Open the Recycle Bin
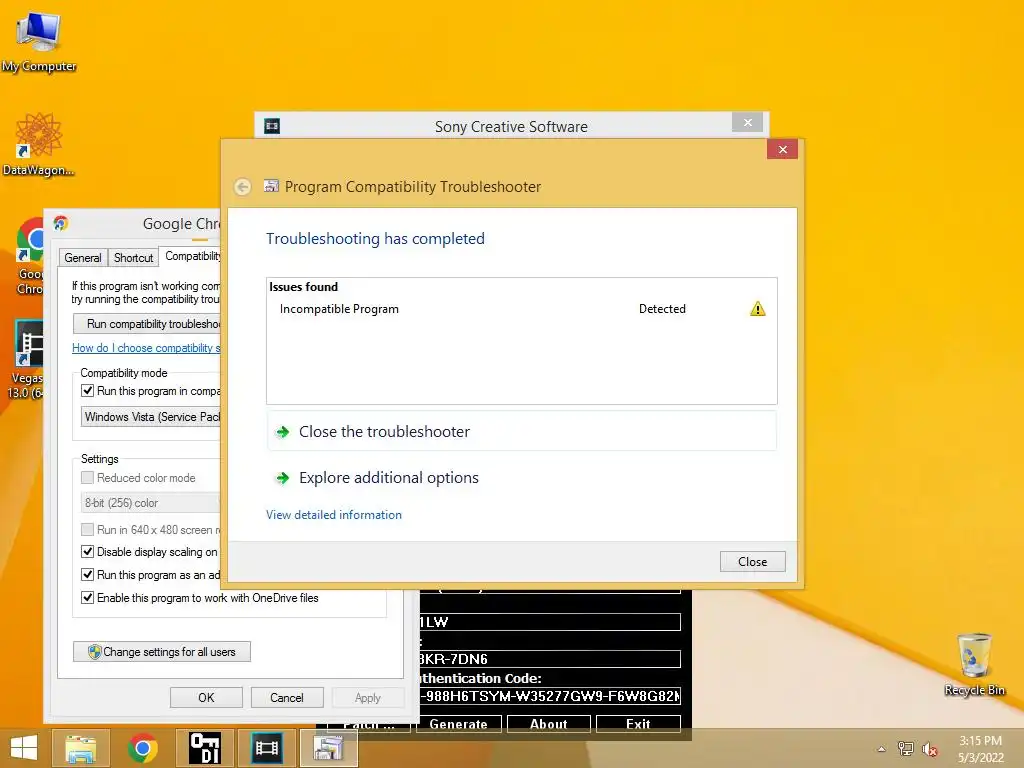Image resolution: width=1024 pixels, height=768 pixels. tap(974, 664)
